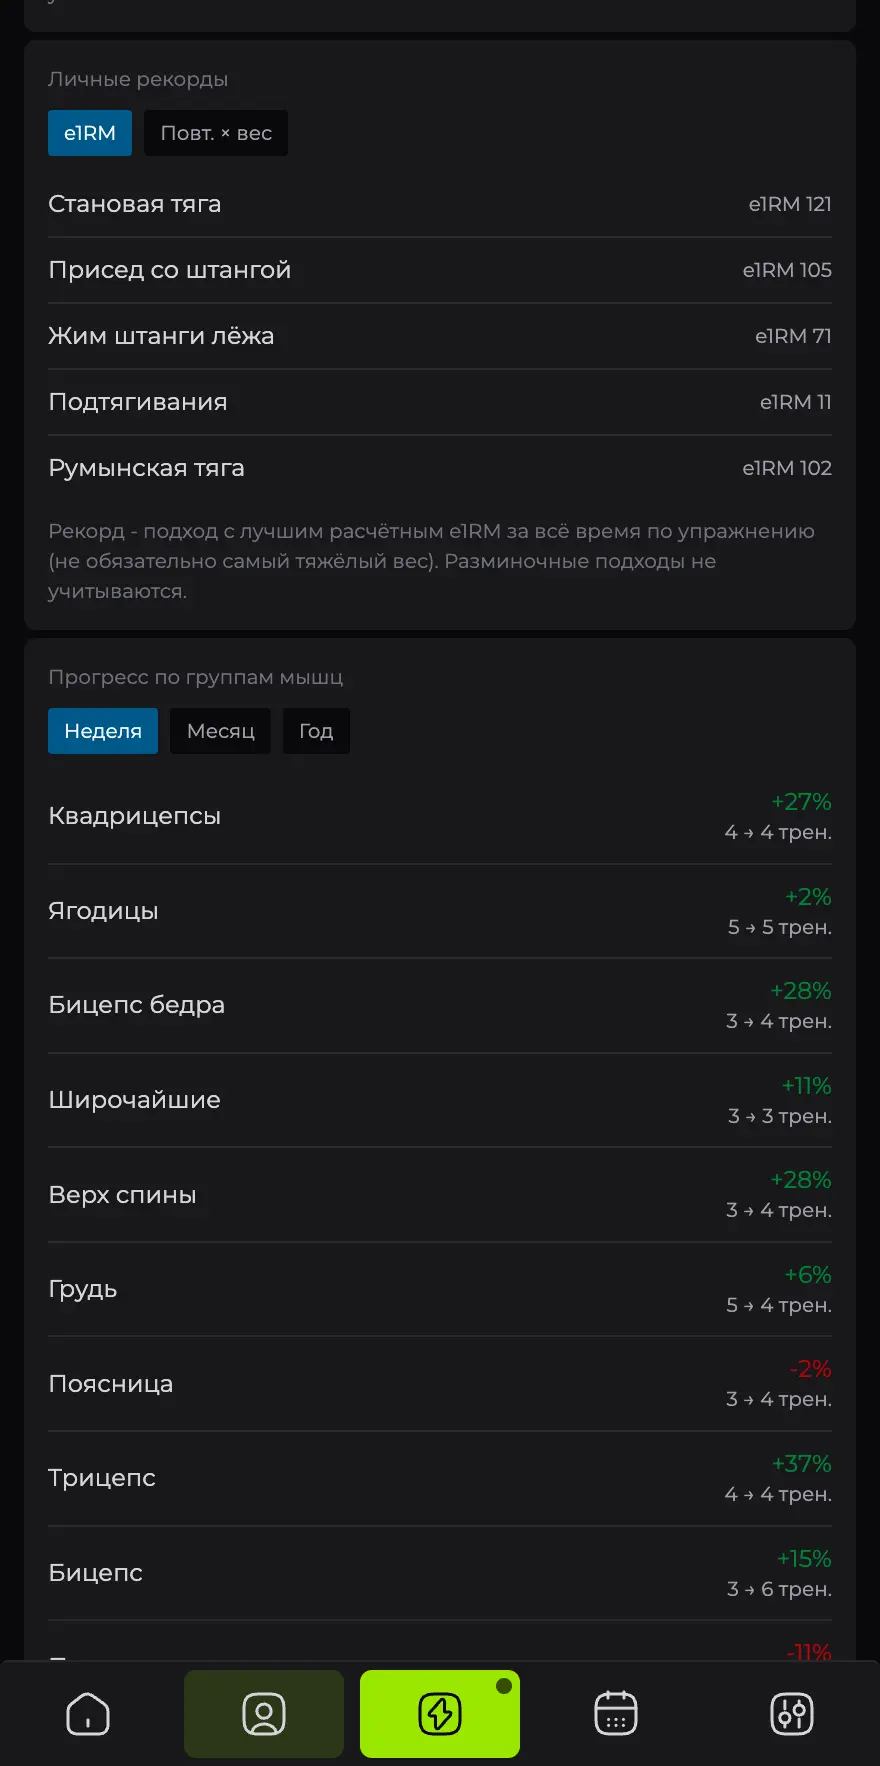Viewport: 880px width, 1766px height.
Task: Select the Бицепс бедра row
Action: (440, 1005)
